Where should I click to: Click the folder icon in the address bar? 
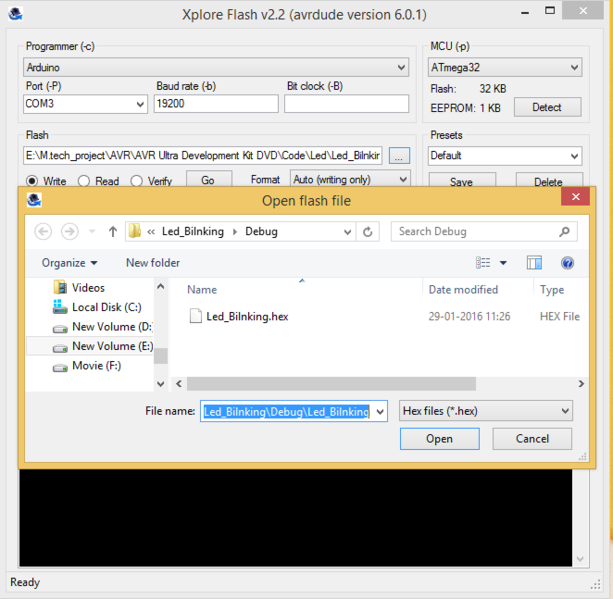click(x=134, y=231)
